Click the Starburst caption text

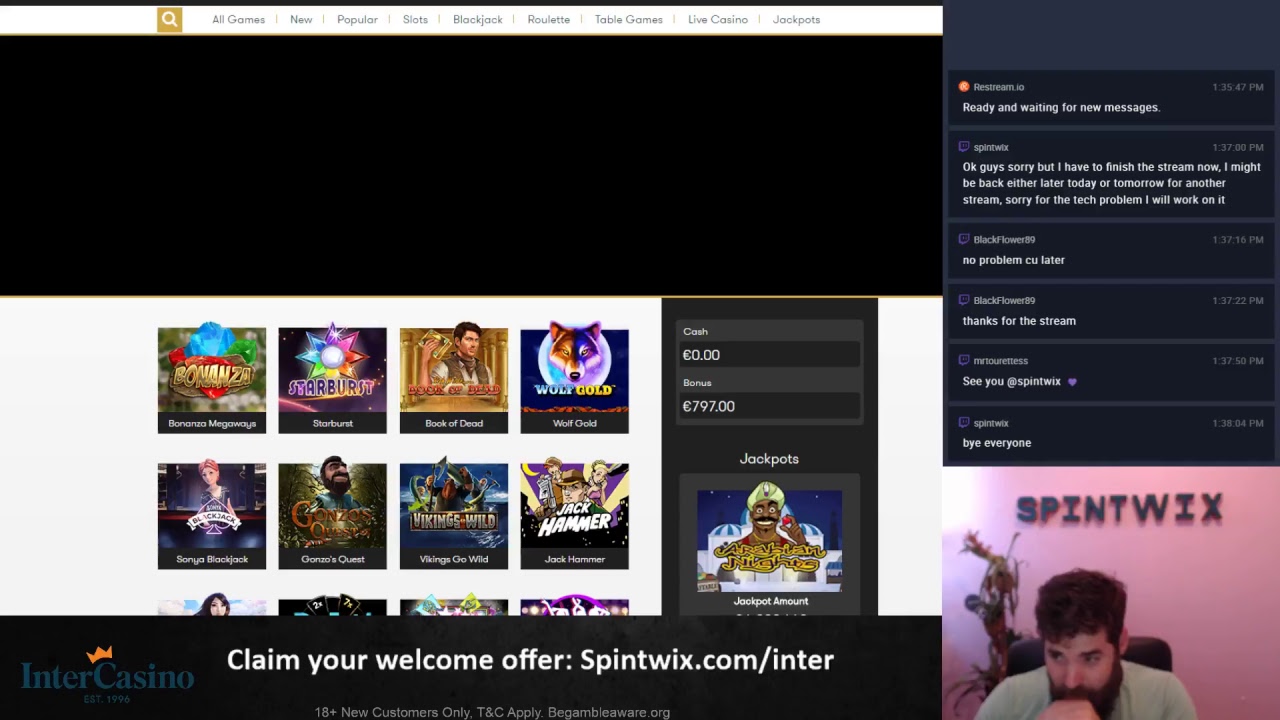point(332,423)
